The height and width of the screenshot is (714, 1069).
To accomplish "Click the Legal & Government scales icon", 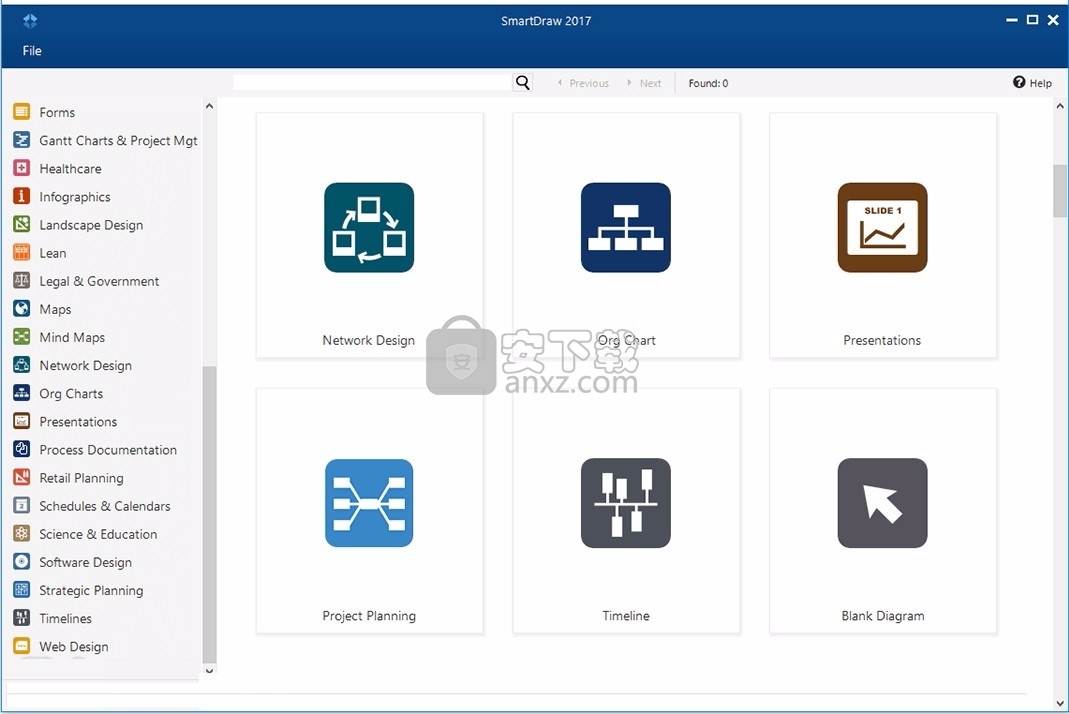I will click(x=22, y=280).
